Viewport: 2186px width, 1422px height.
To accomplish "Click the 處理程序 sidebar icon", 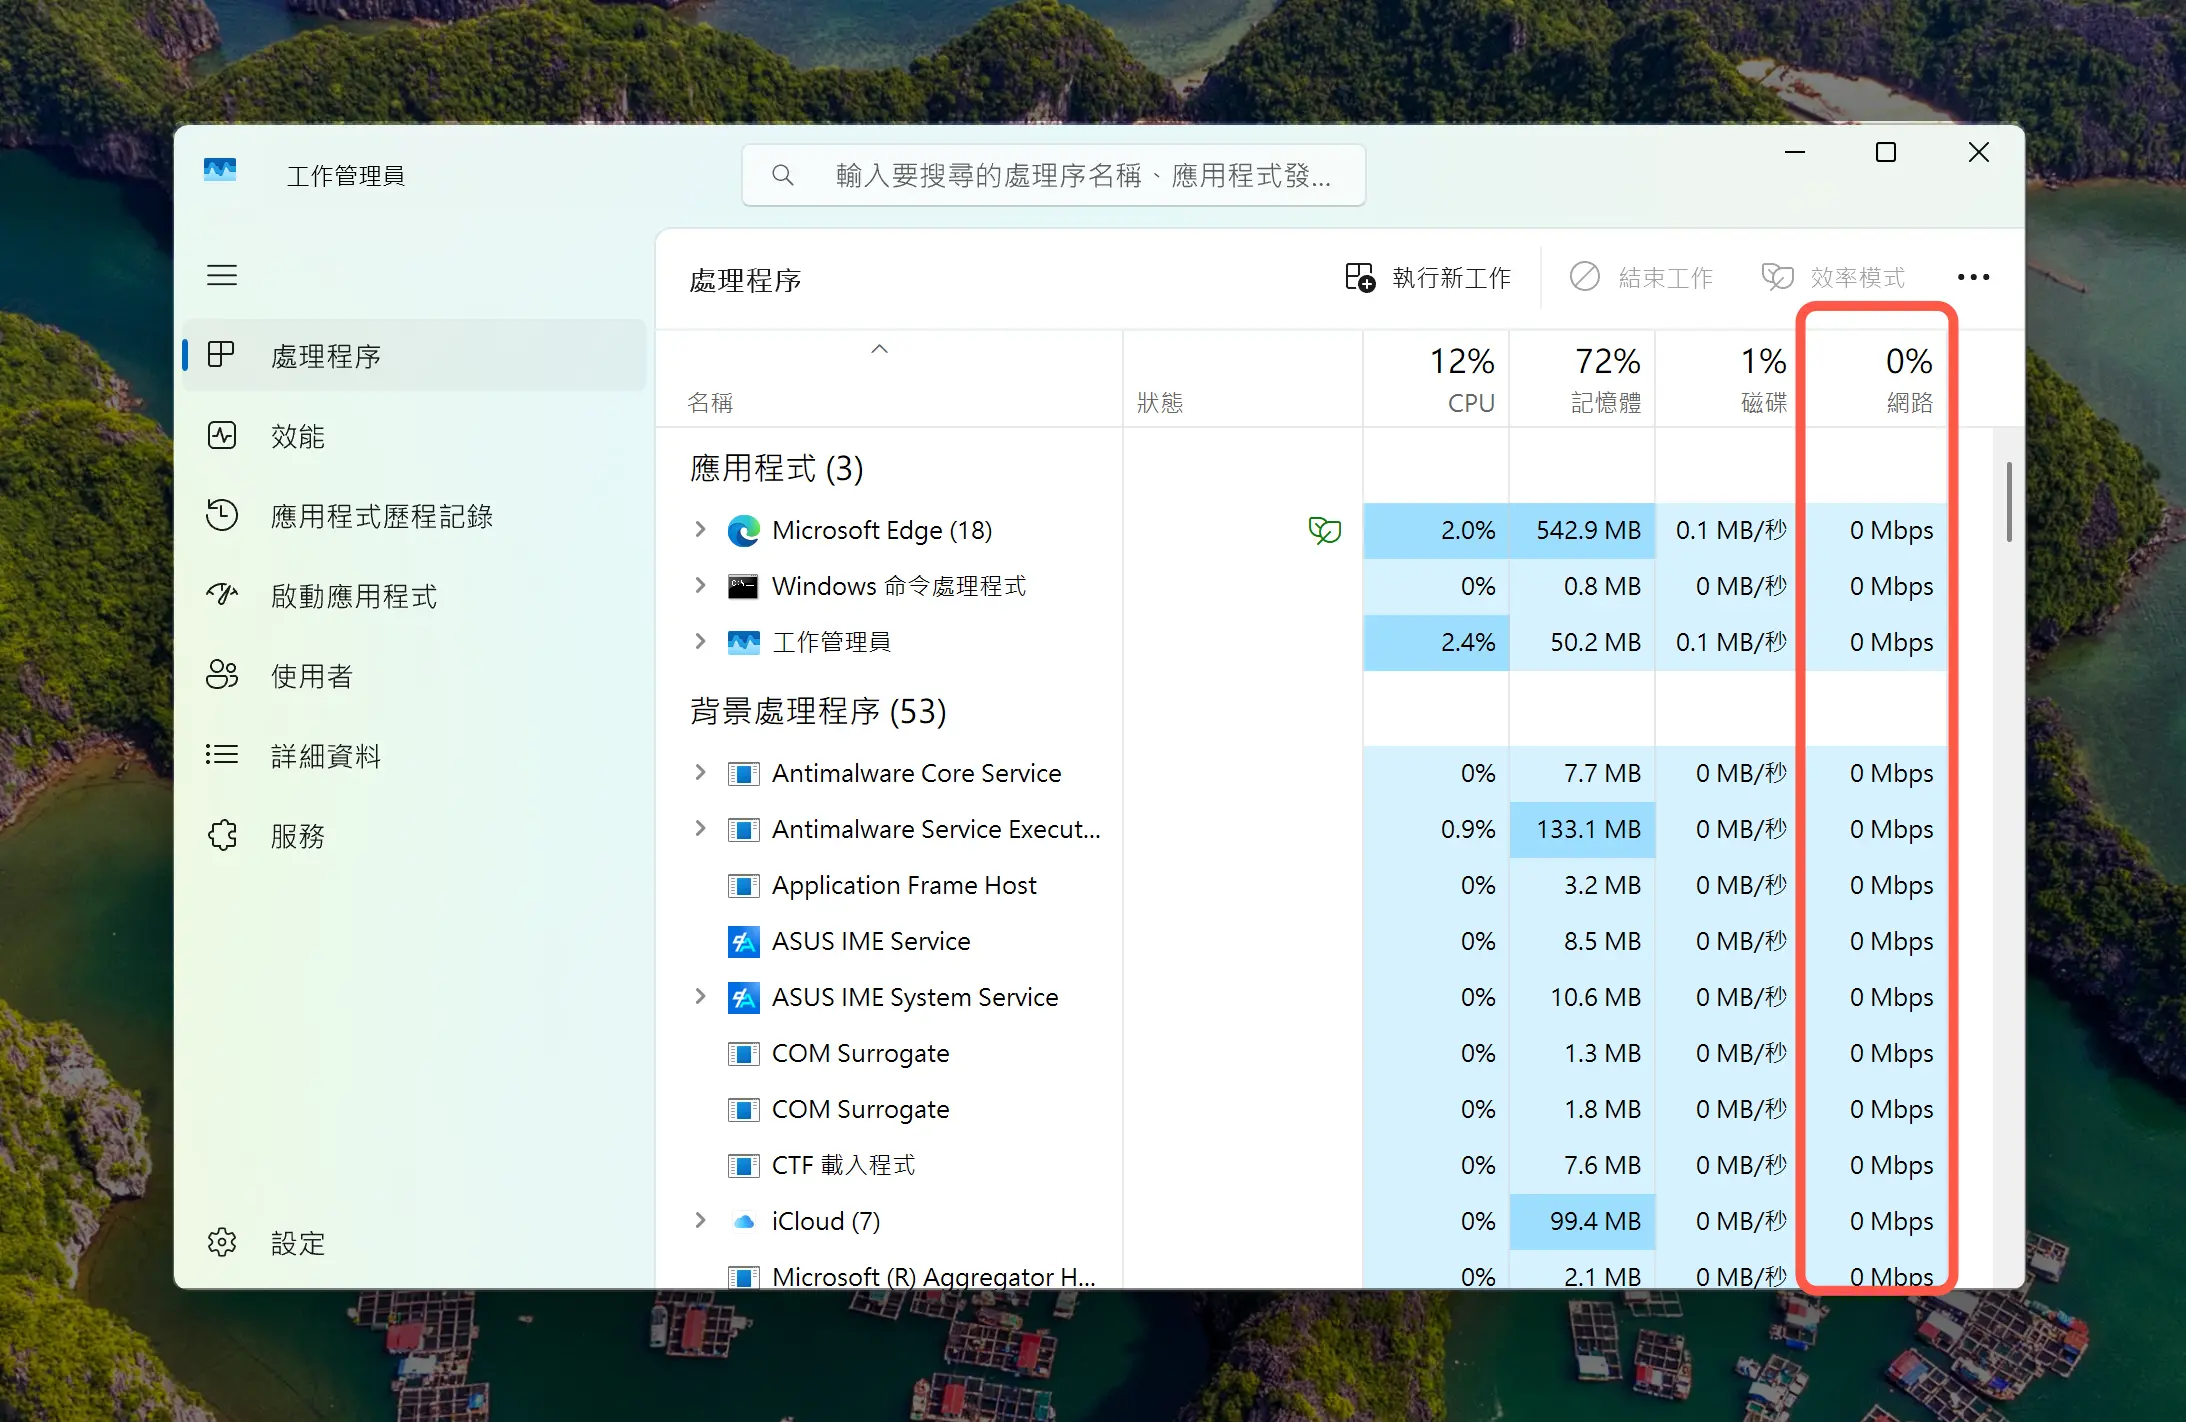I will pyautogui.click(x=222, y=355).
